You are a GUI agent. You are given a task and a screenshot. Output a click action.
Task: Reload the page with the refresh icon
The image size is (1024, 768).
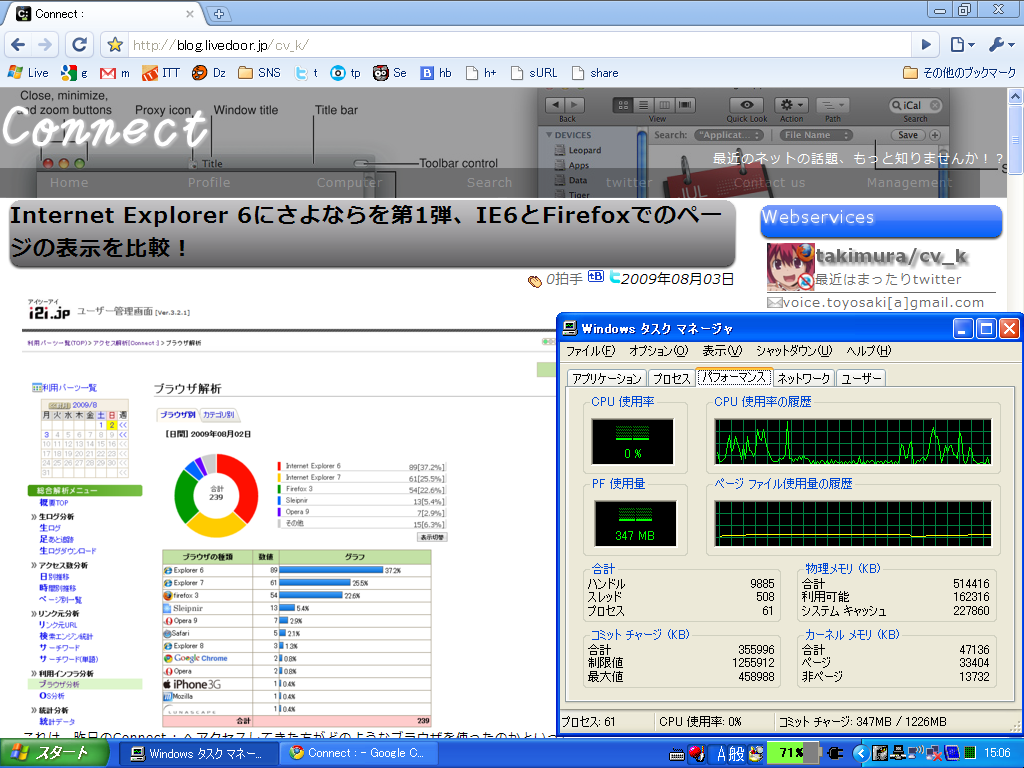(x=79, y=44)
